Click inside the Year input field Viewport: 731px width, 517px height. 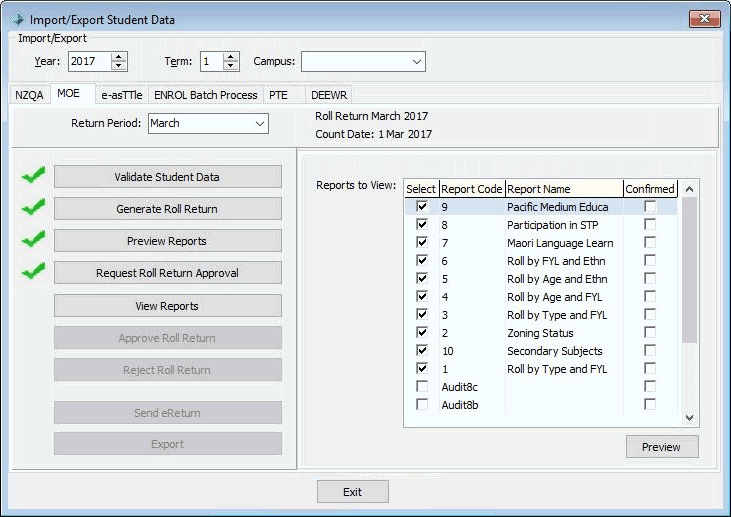[90, 62]
